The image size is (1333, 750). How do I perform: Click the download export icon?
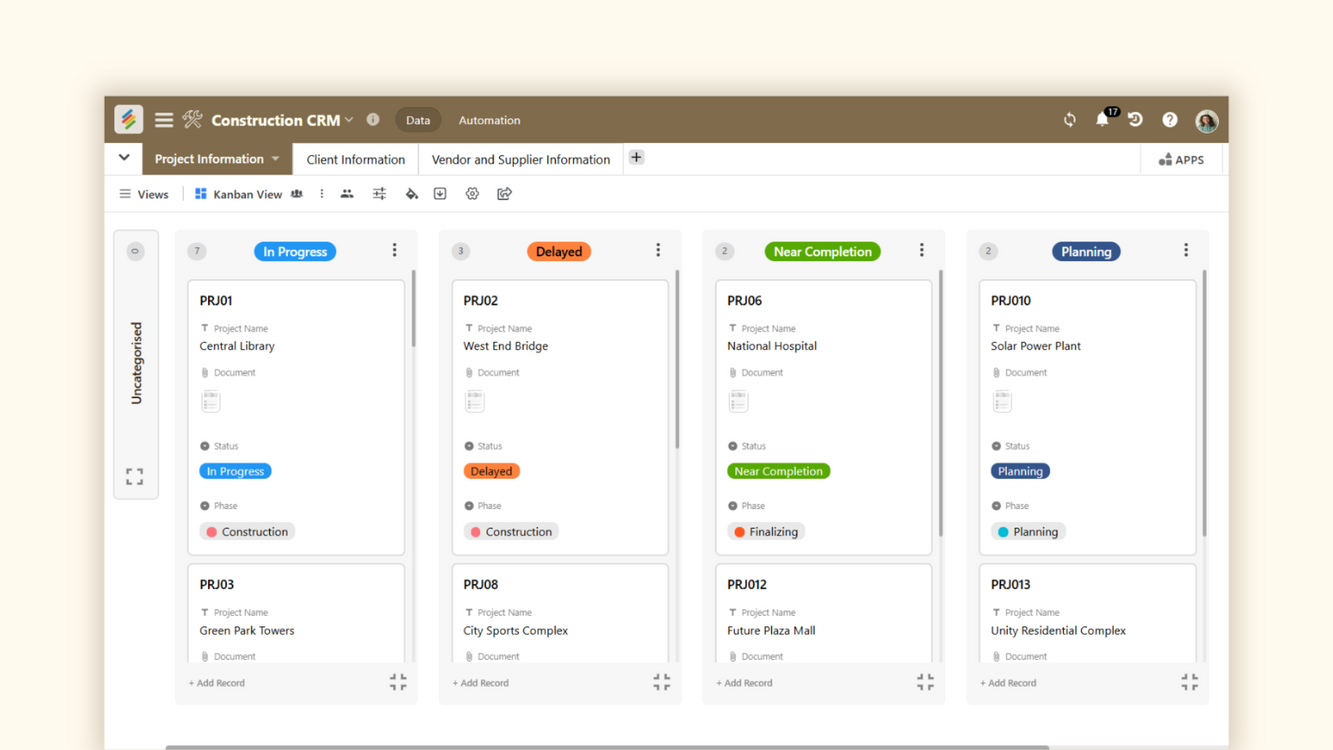click(x=440, y=194)
